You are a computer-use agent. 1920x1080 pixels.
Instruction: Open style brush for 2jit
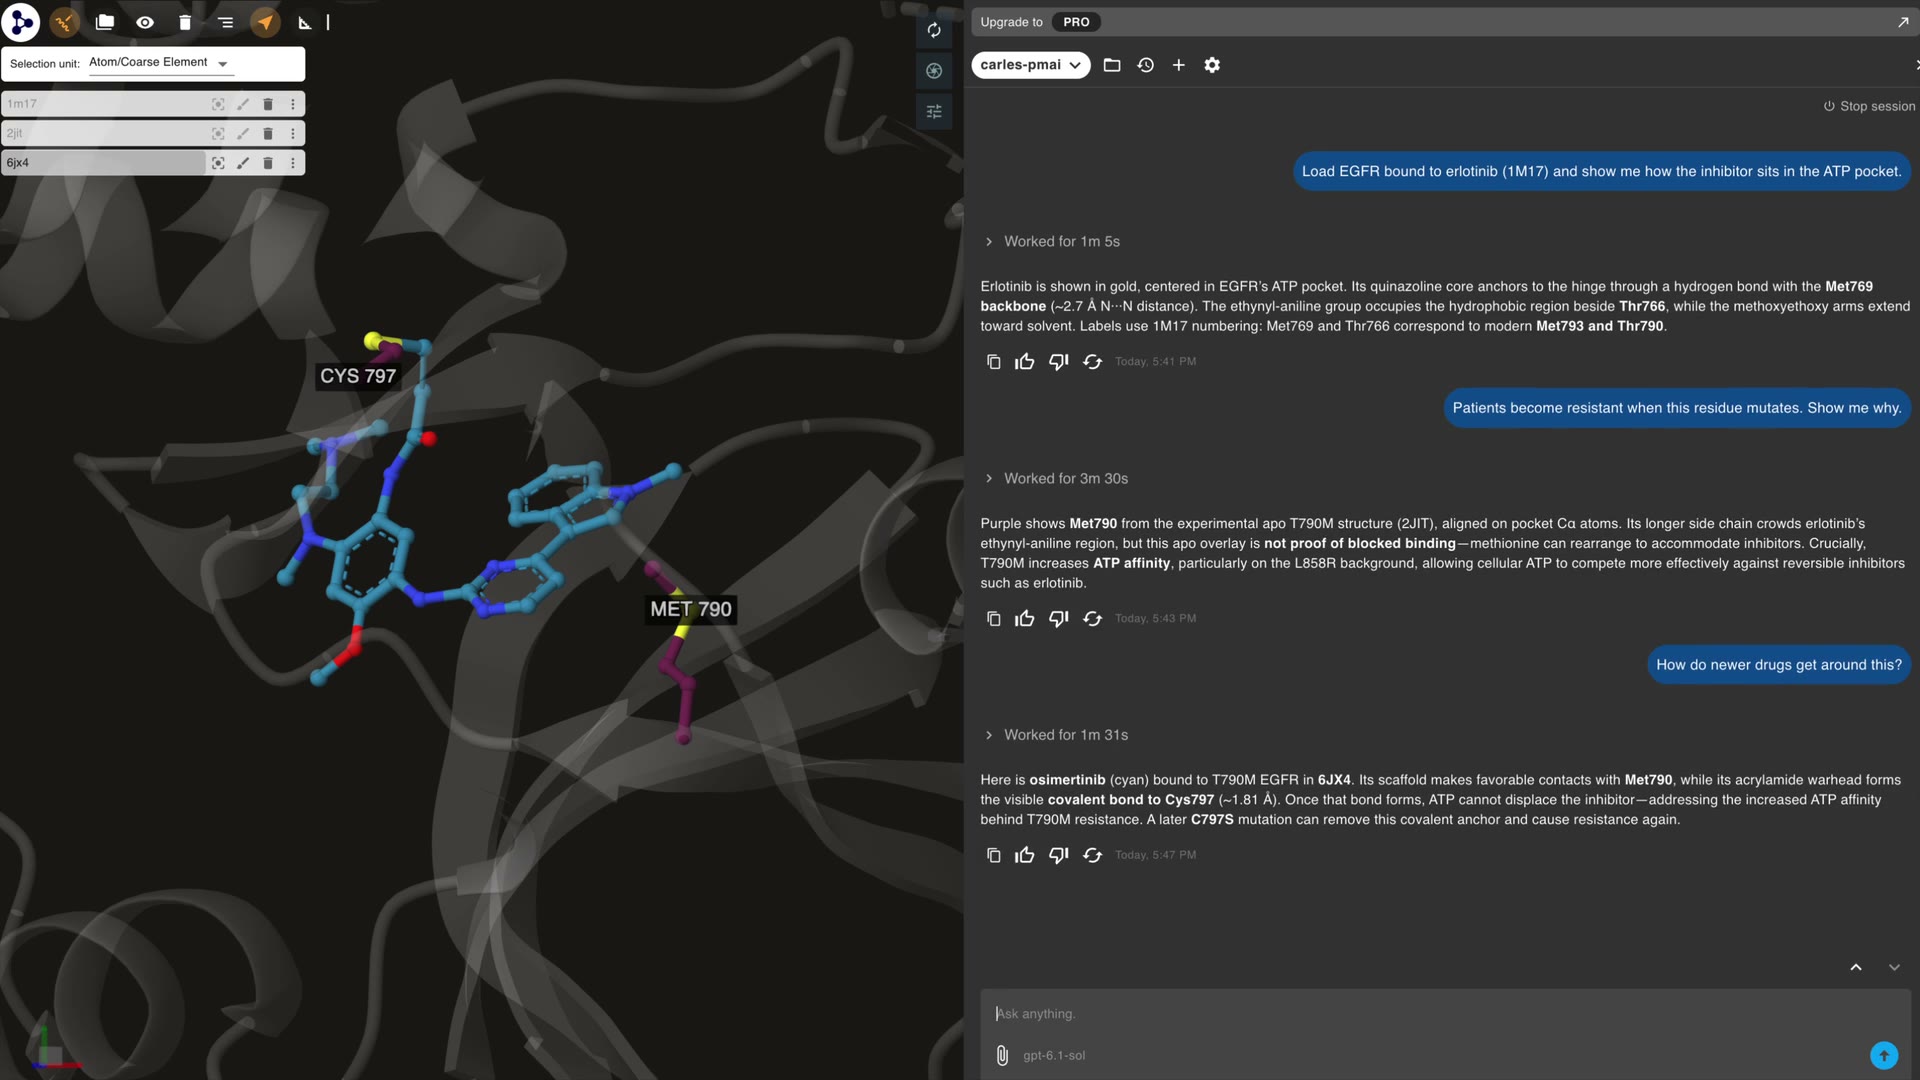tap(243, 133)
